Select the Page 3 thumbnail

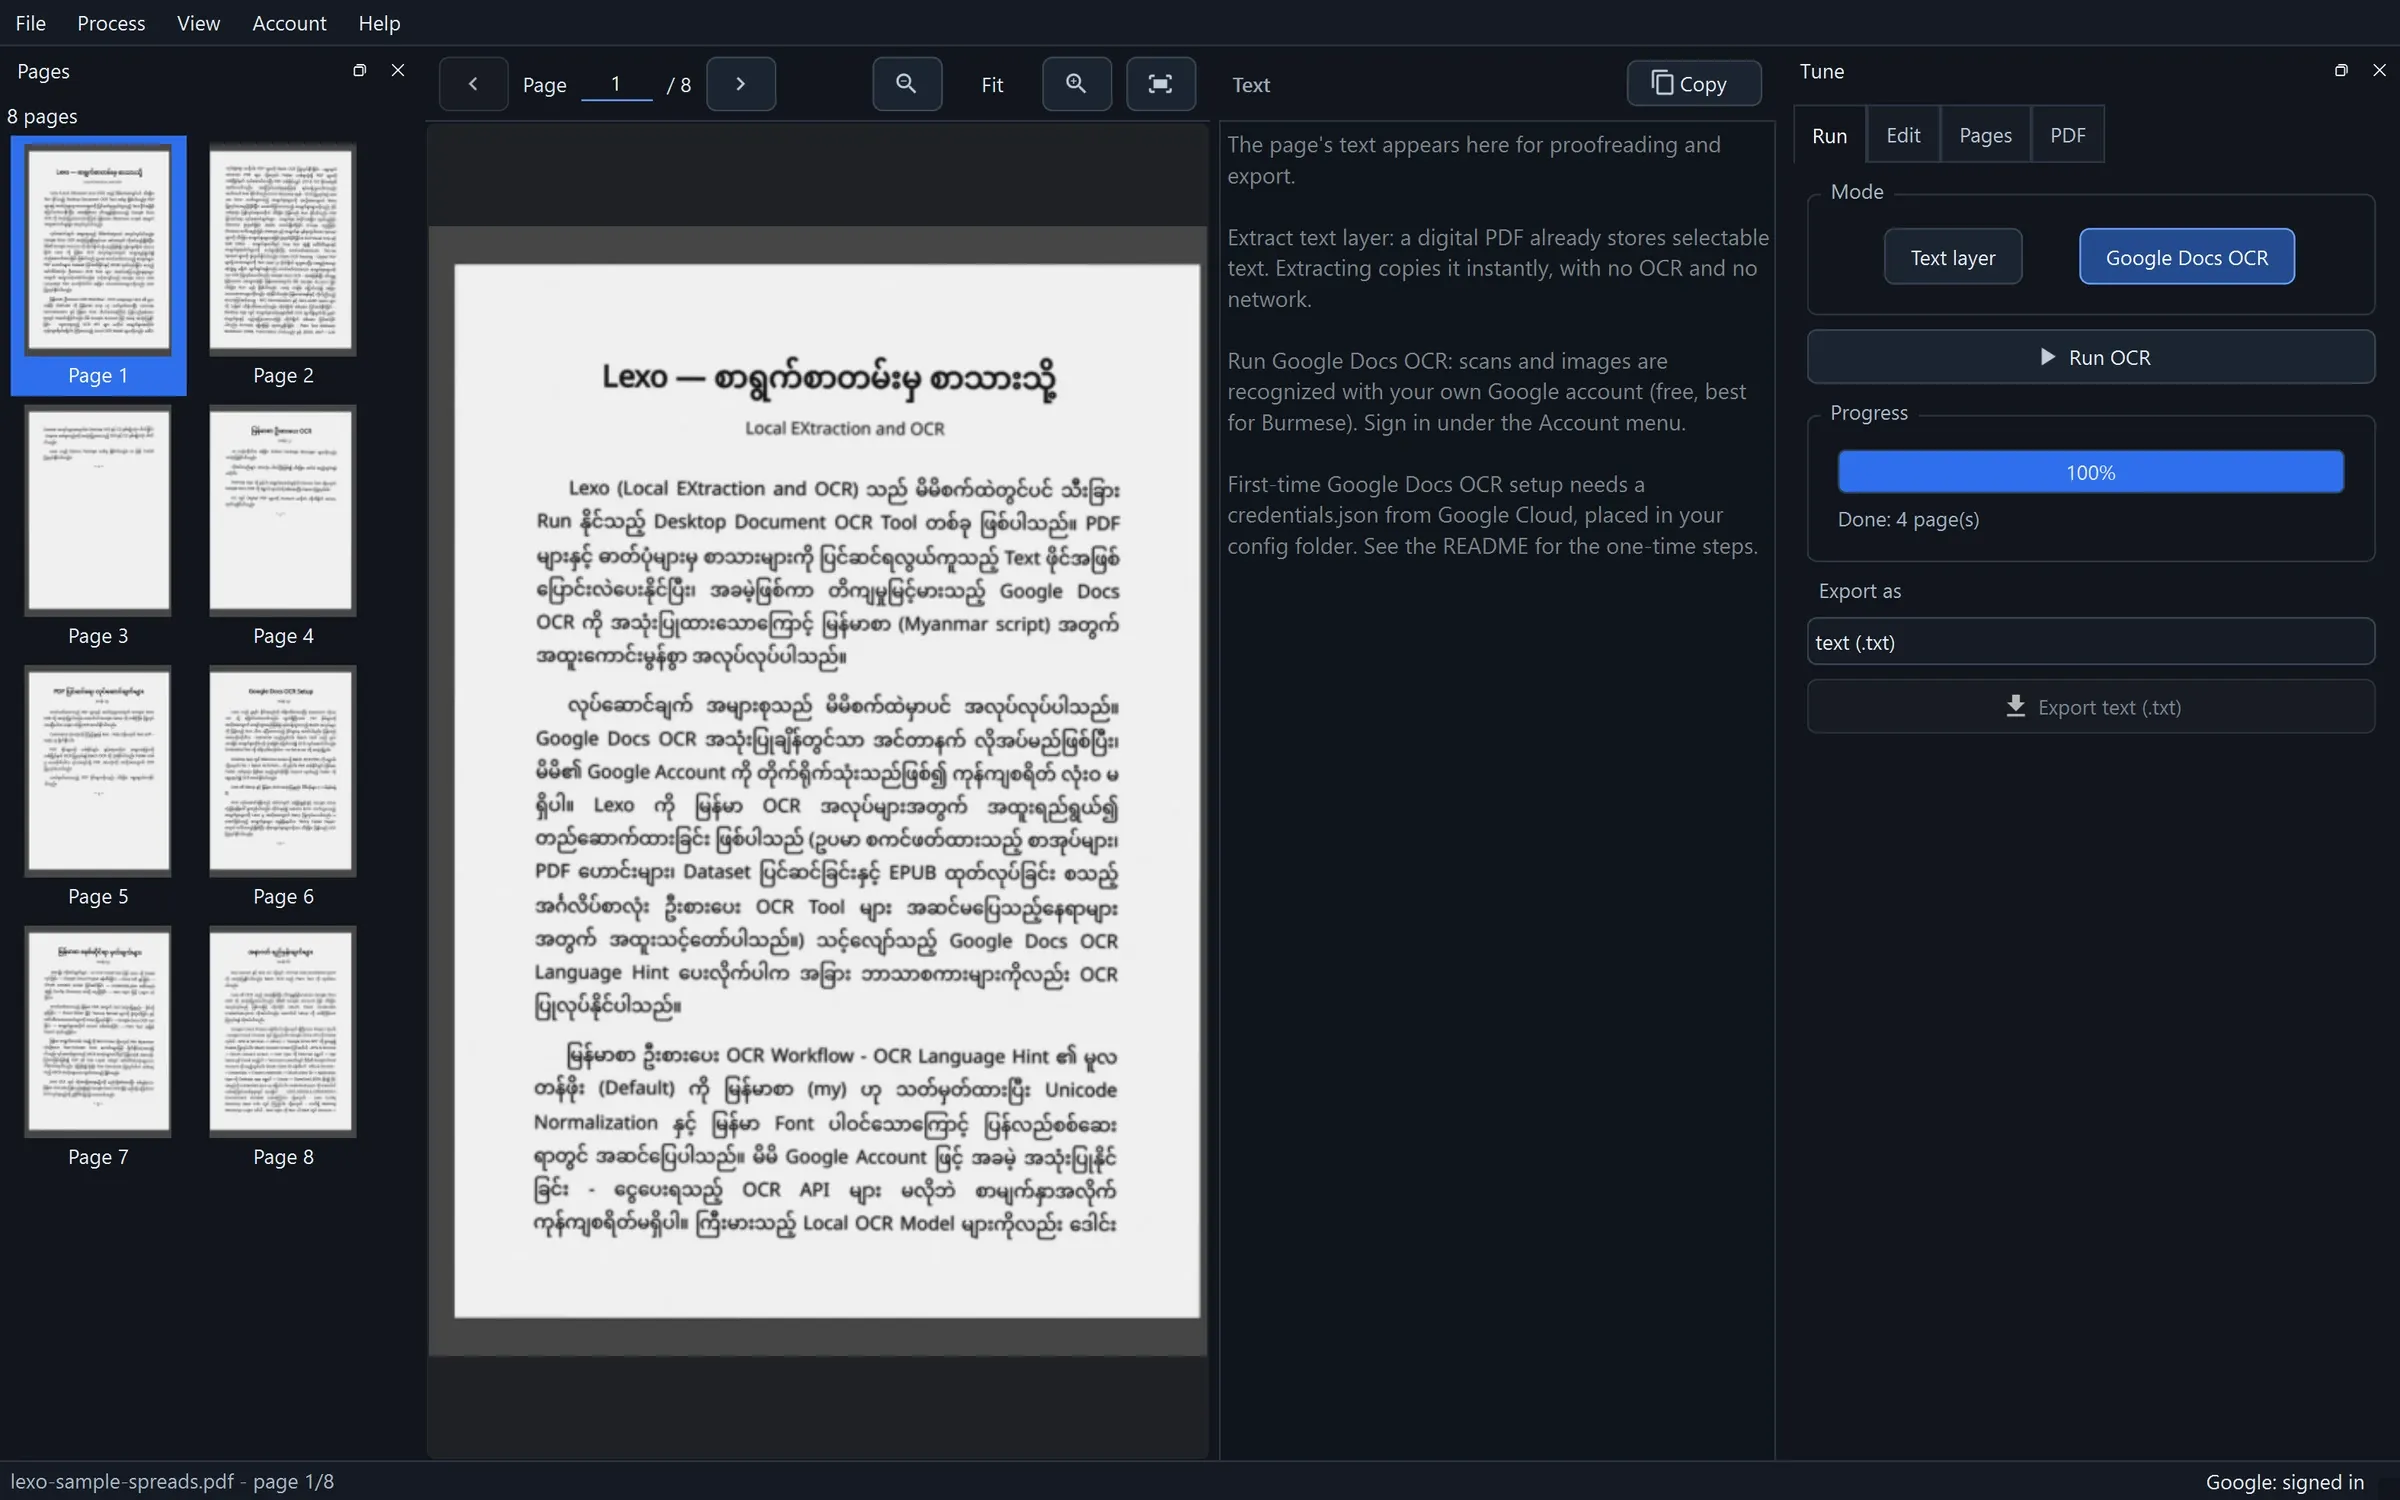tap(98, 526)
